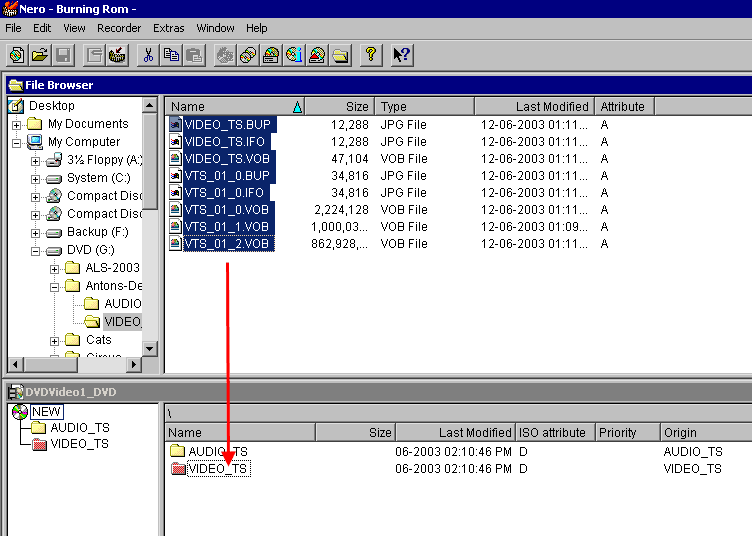
Task: Select the VTS_01_1.VOB file row
Action: [x=458, y=227]
